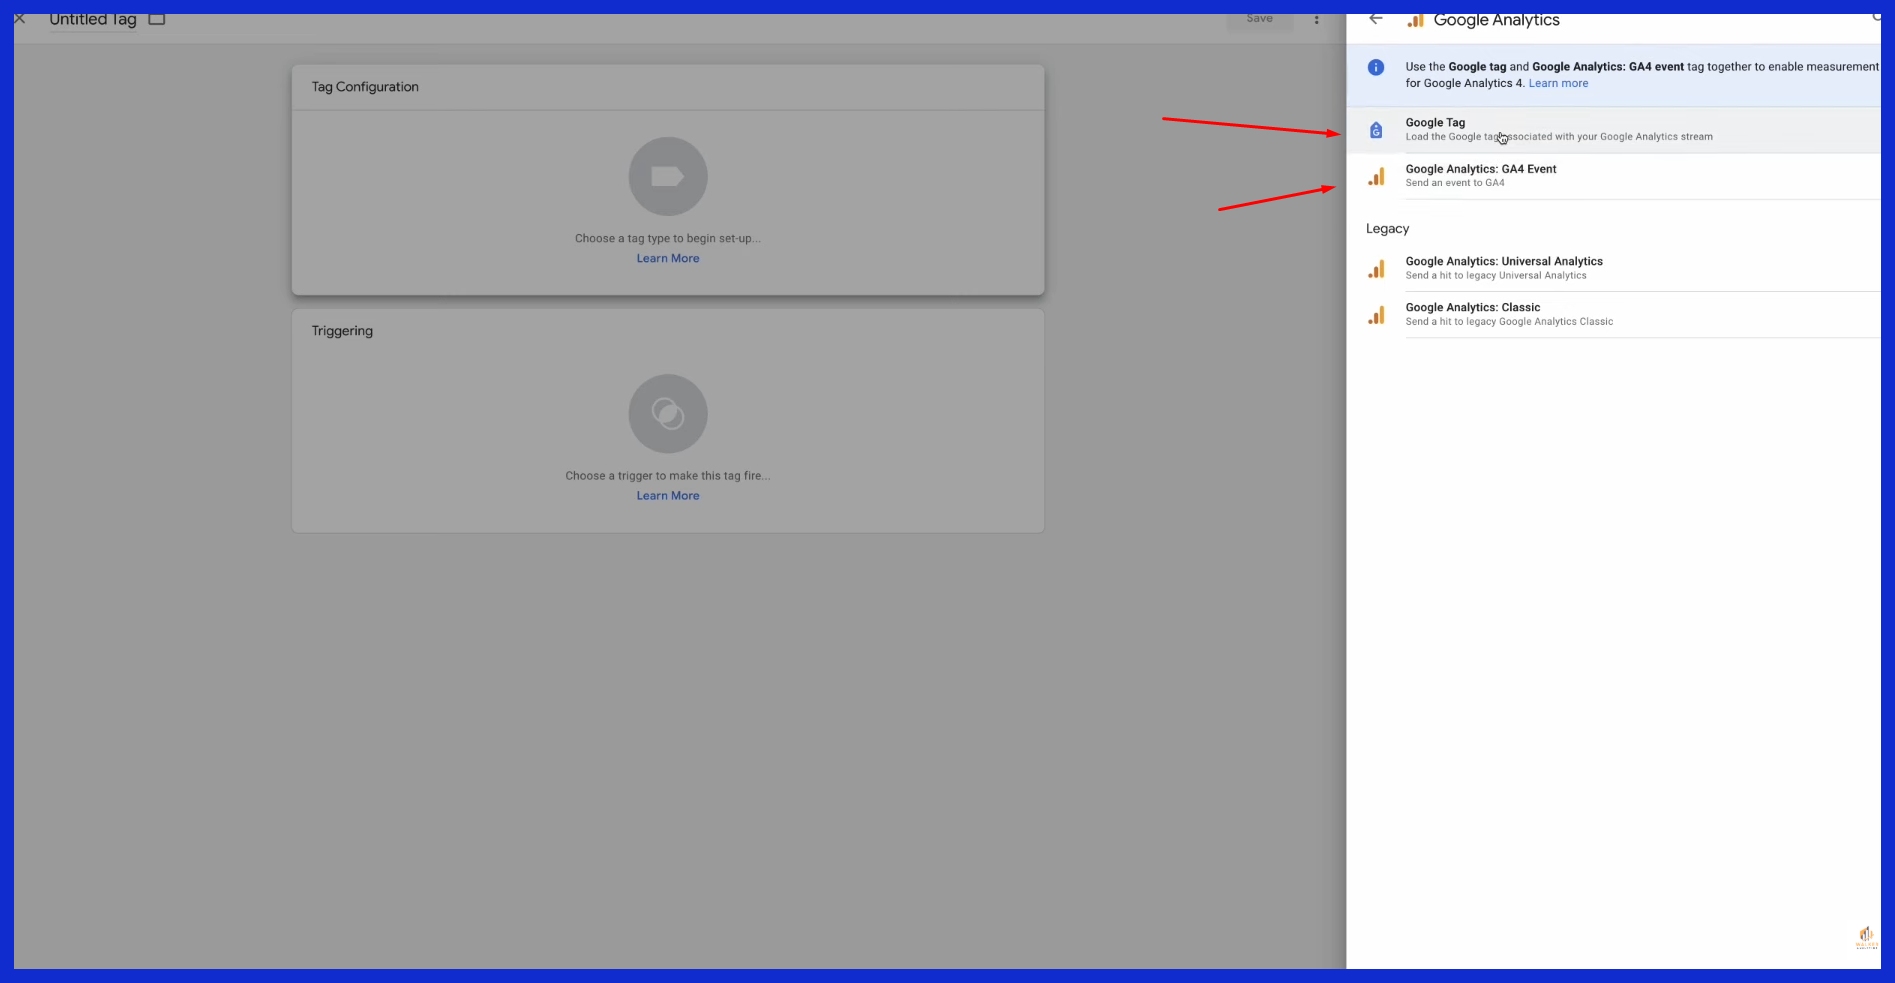
Task: Open the three-dot more options menu
Action: (1317, 20)
